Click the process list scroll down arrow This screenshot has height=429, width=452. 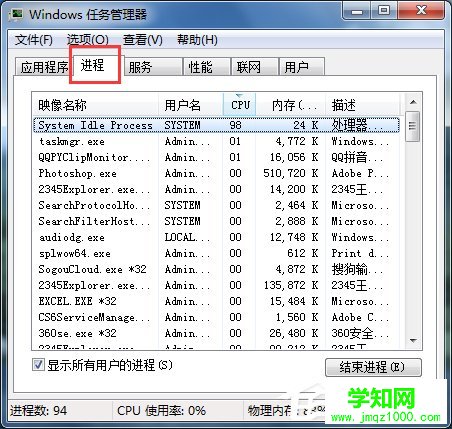pyautogui.click(x=413, y=341)
